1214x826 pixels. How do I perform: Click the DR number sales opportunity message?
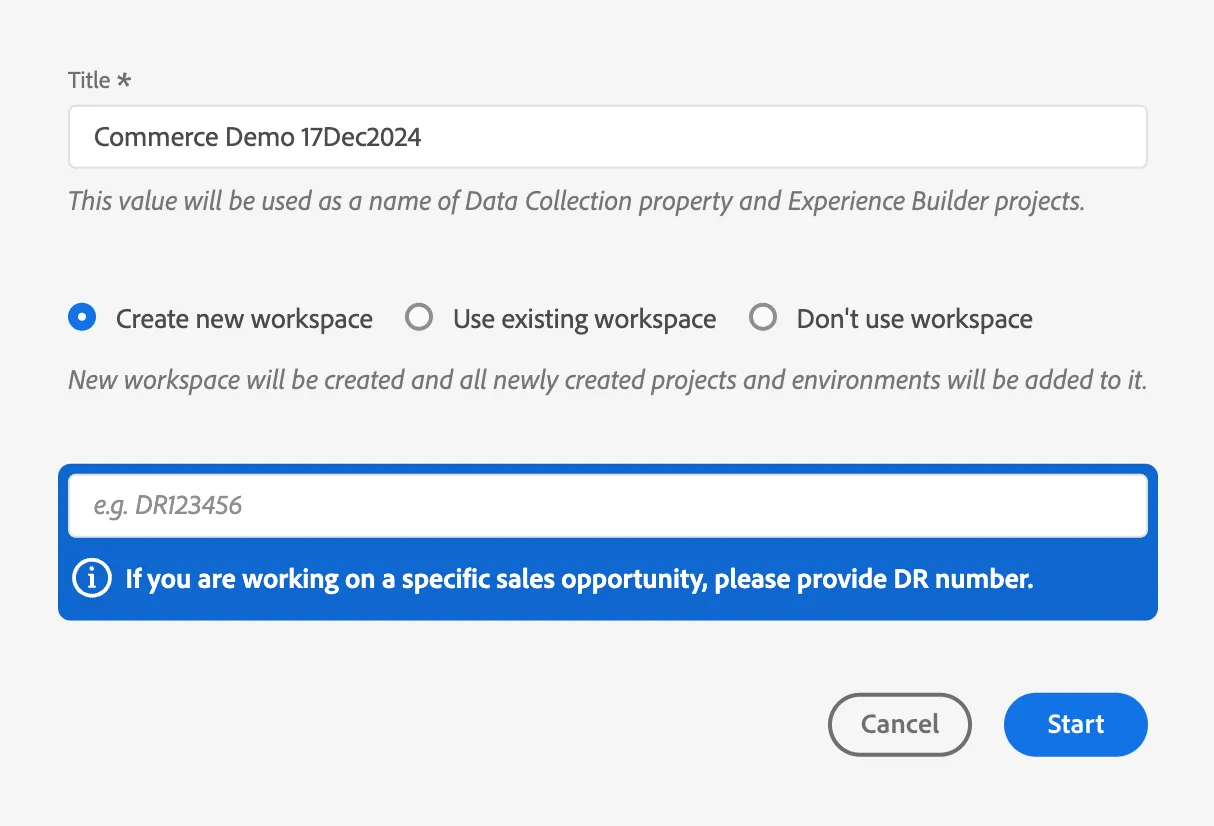[x=579, y=579]
